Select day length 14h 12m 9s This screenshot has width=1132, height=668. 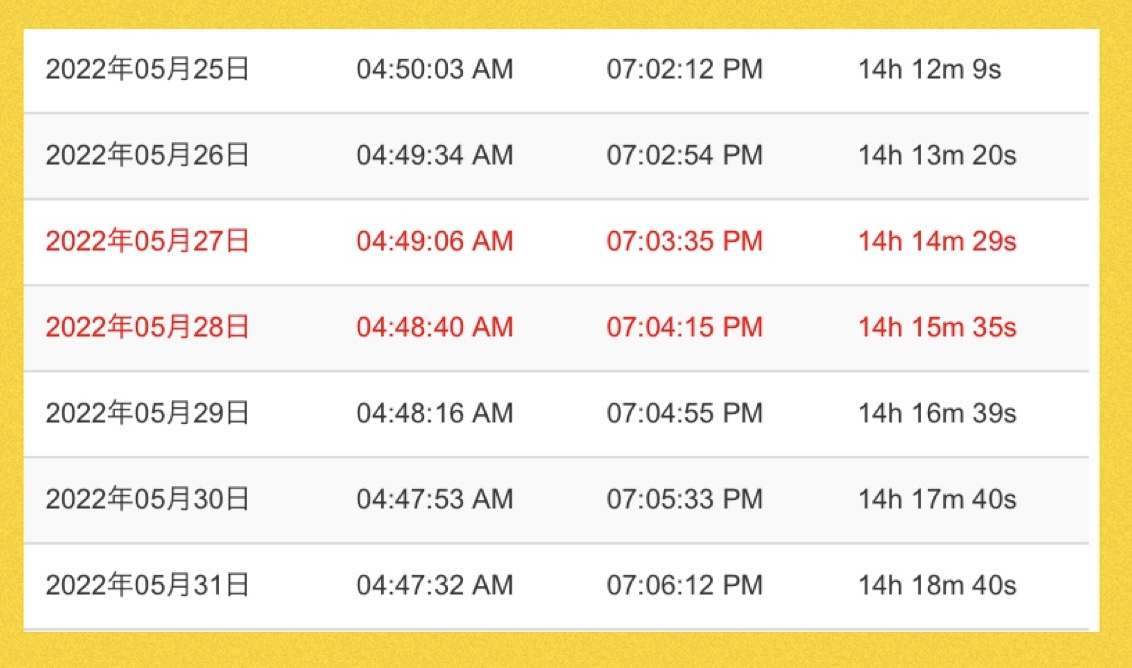tap(929, 69)
